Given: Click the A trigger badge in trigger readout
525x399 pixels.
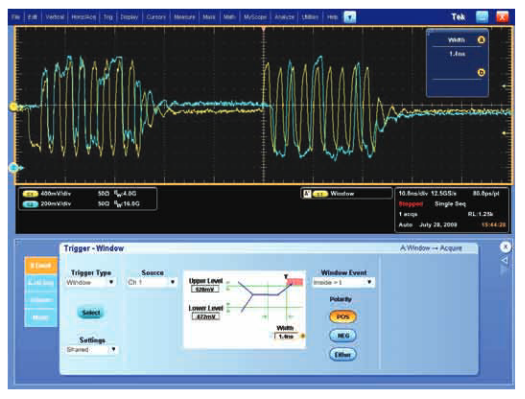Looking at the screenshot, I should click(307, 193).
